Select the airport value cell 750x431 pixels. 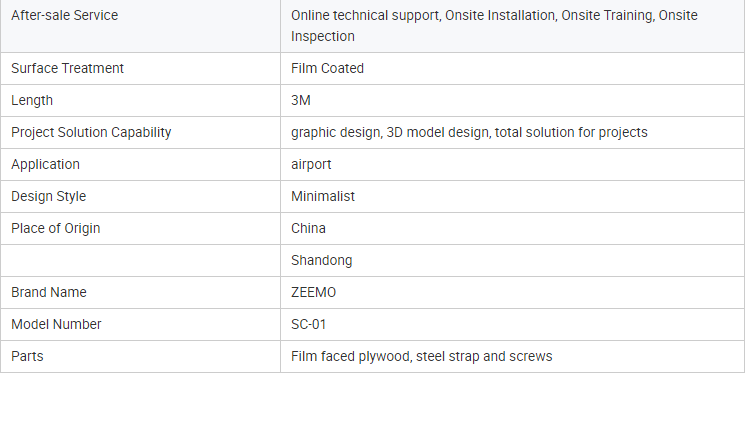click(x=311, y=165)
